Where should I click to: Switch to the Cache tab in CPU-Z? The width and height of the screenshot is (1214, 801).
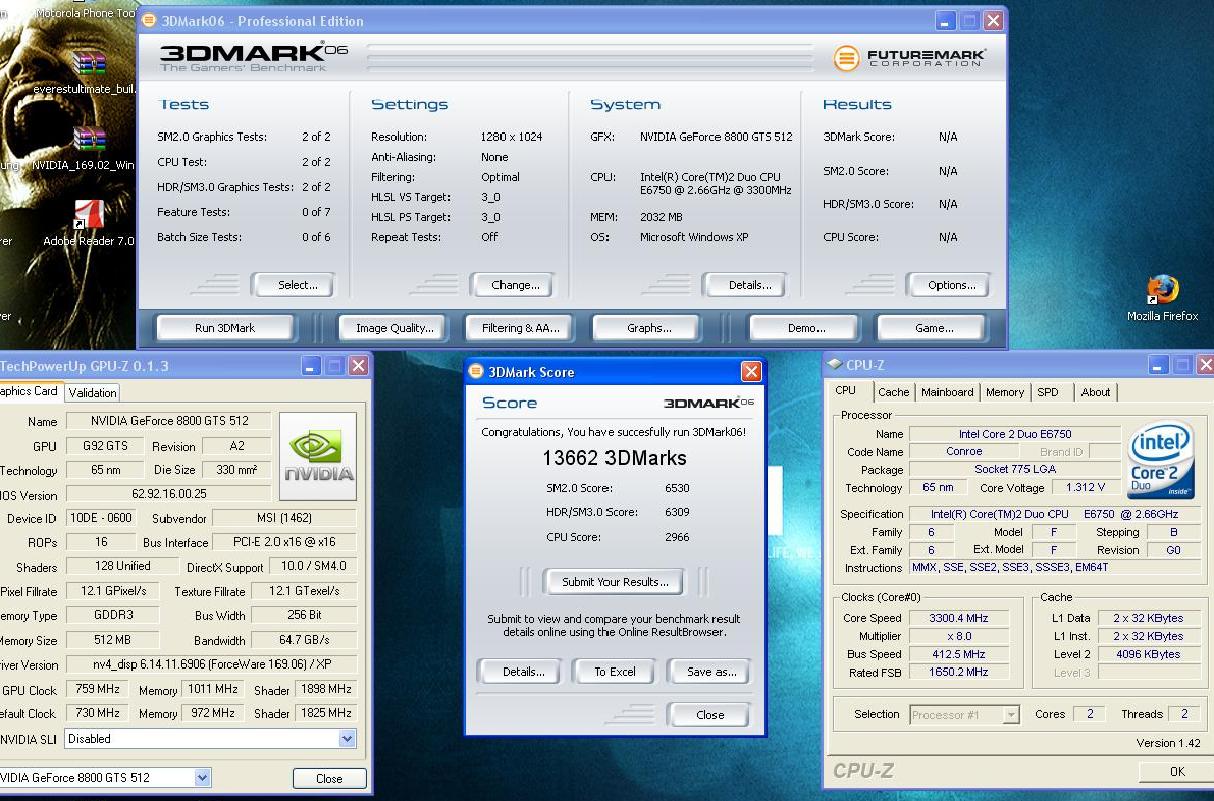894,392
